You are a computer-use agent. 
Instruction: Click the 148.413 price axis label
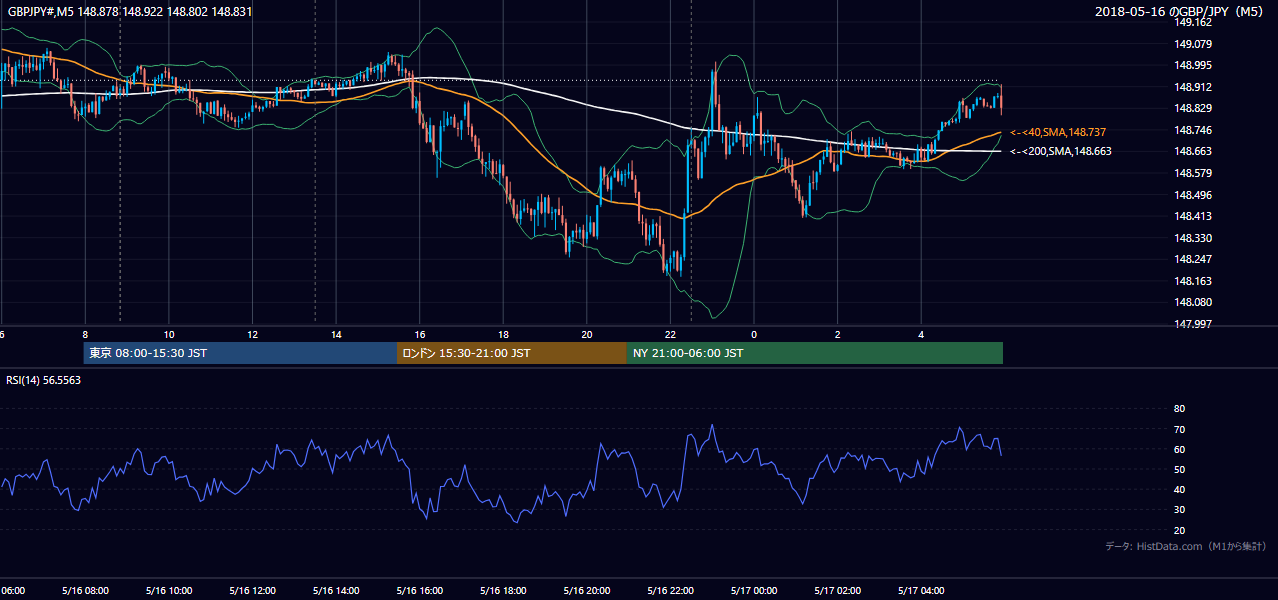(1194, 216)
